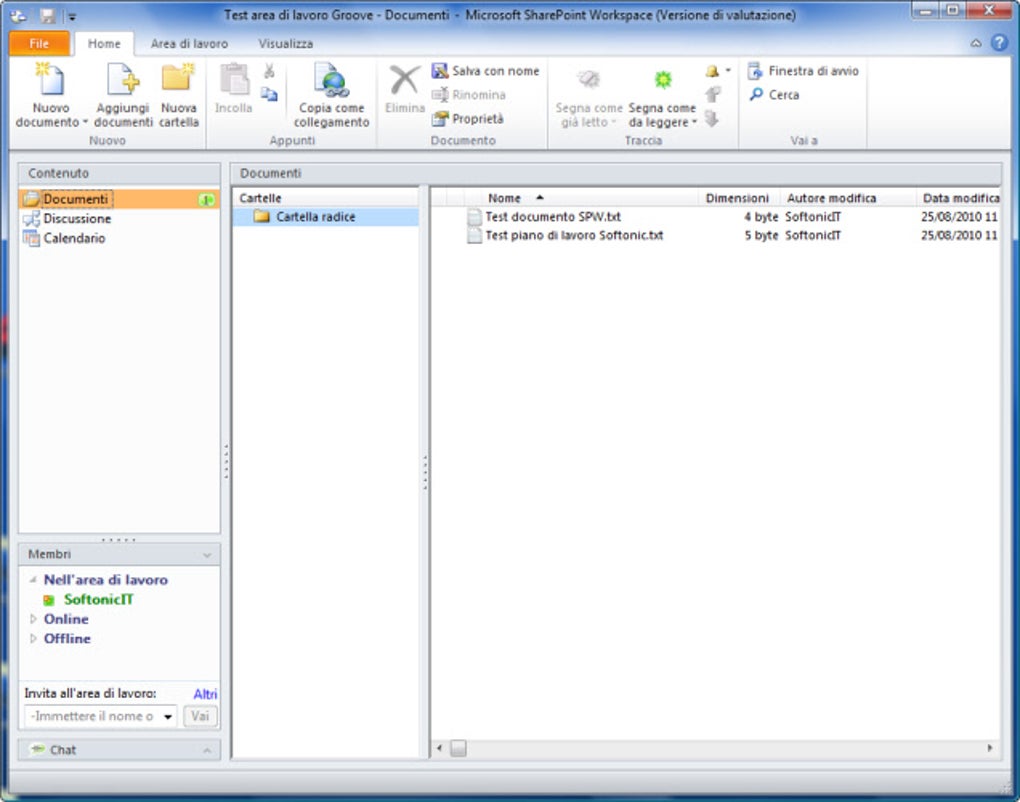
Task: Click the Chat panel header icon
Action: [39, 749]
